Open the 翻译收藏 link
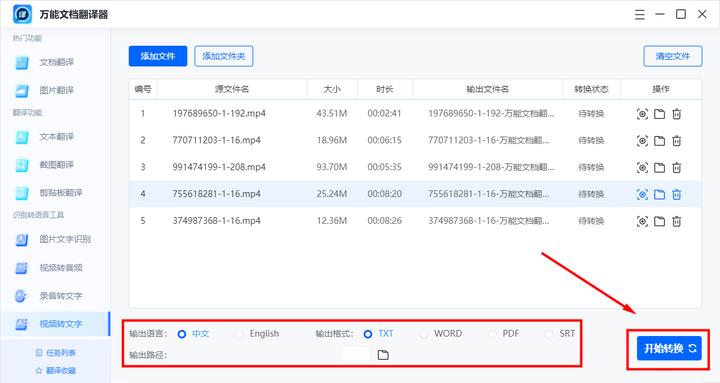The image size is (720, 383). point(56,370)
